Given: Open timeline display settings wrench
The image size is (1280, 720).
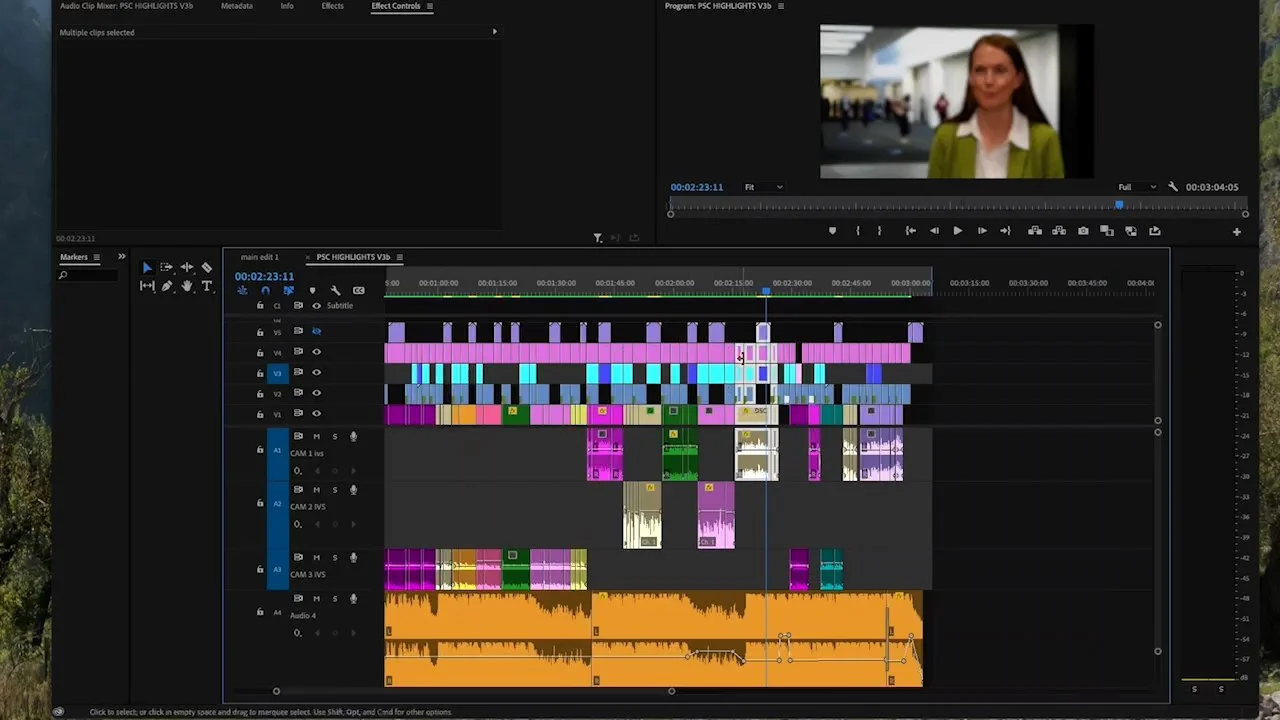Looking at the screenshot, I should [x=335, y=291].
